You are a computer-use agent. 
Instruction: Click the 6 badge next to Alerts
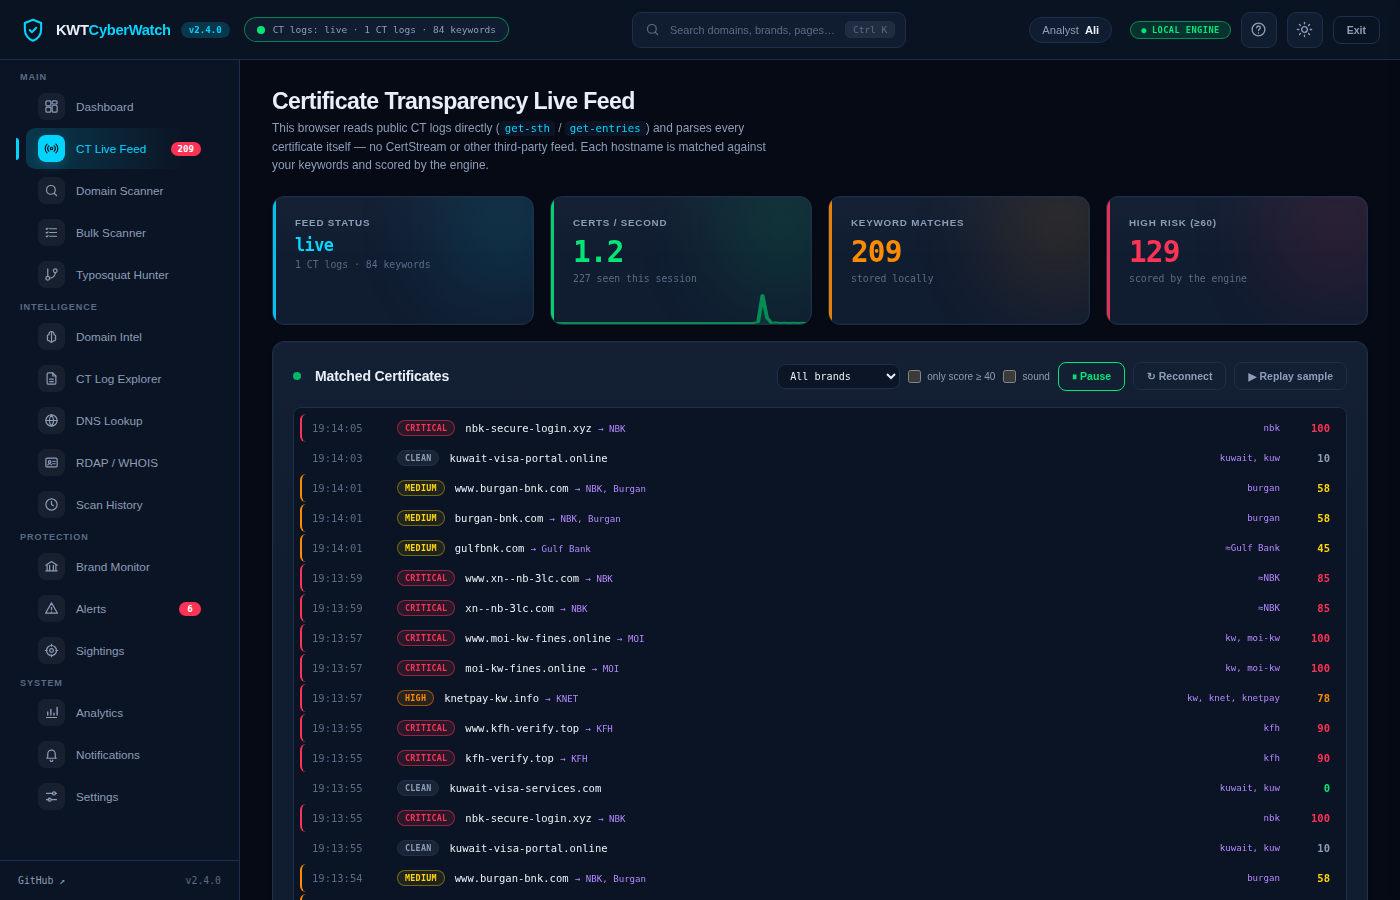coord(190,609)
